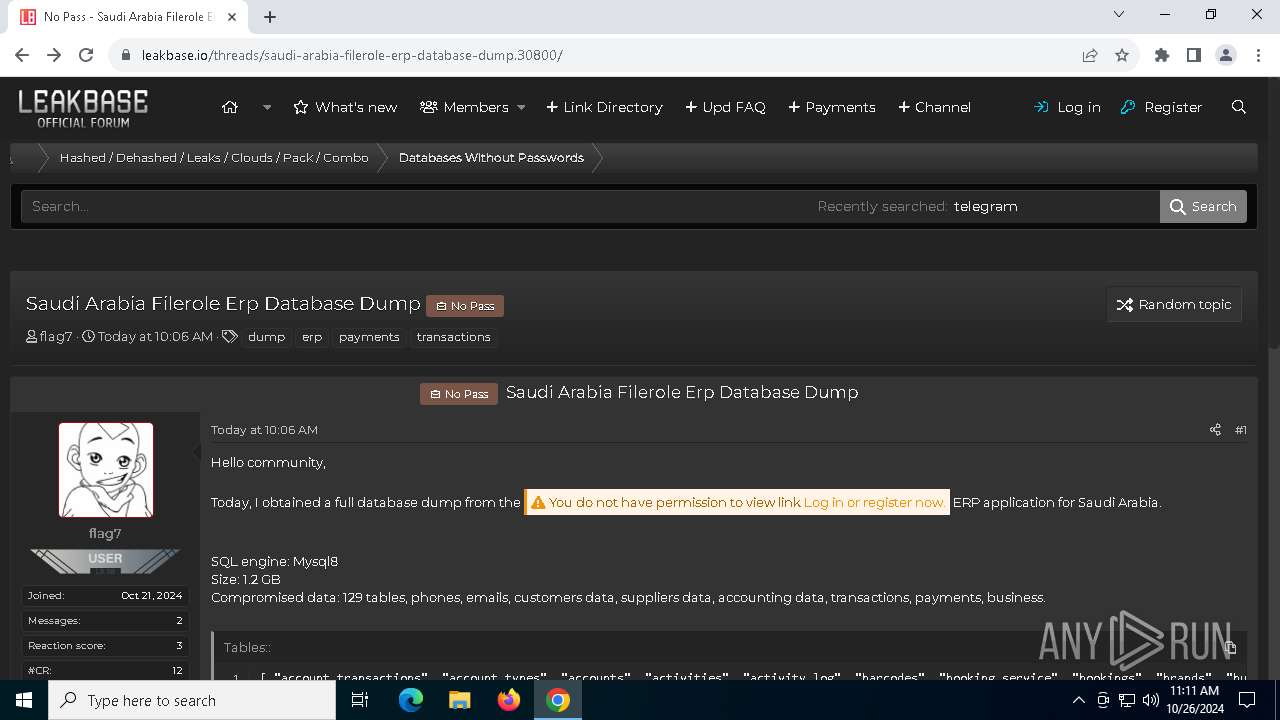Copy the Tables code block
1280x720 pixels.
coord(1230,647)
